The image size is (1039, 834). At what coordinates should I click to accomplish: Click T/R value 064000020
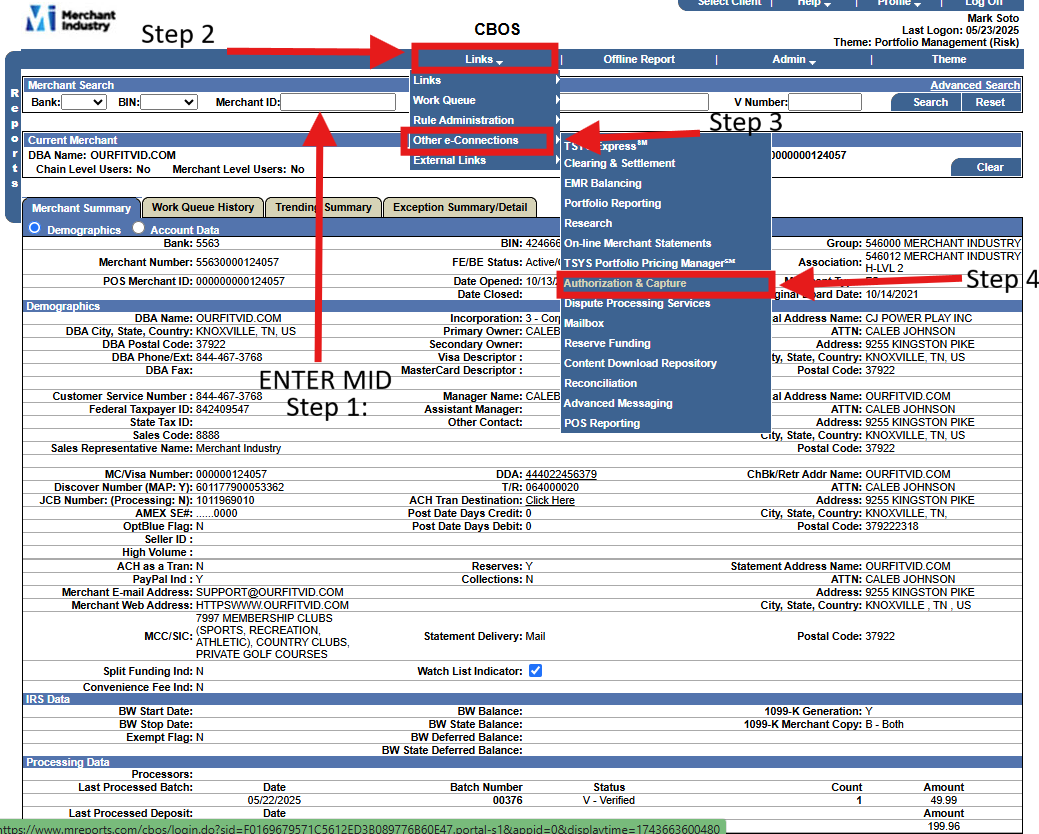[552, 488]
